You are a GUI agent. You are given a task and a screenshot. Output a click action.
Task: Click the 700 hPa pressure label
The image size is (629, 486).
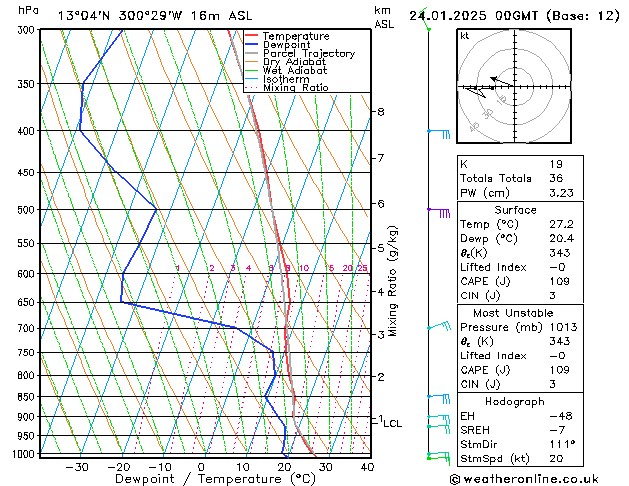(x=28, y=328)
